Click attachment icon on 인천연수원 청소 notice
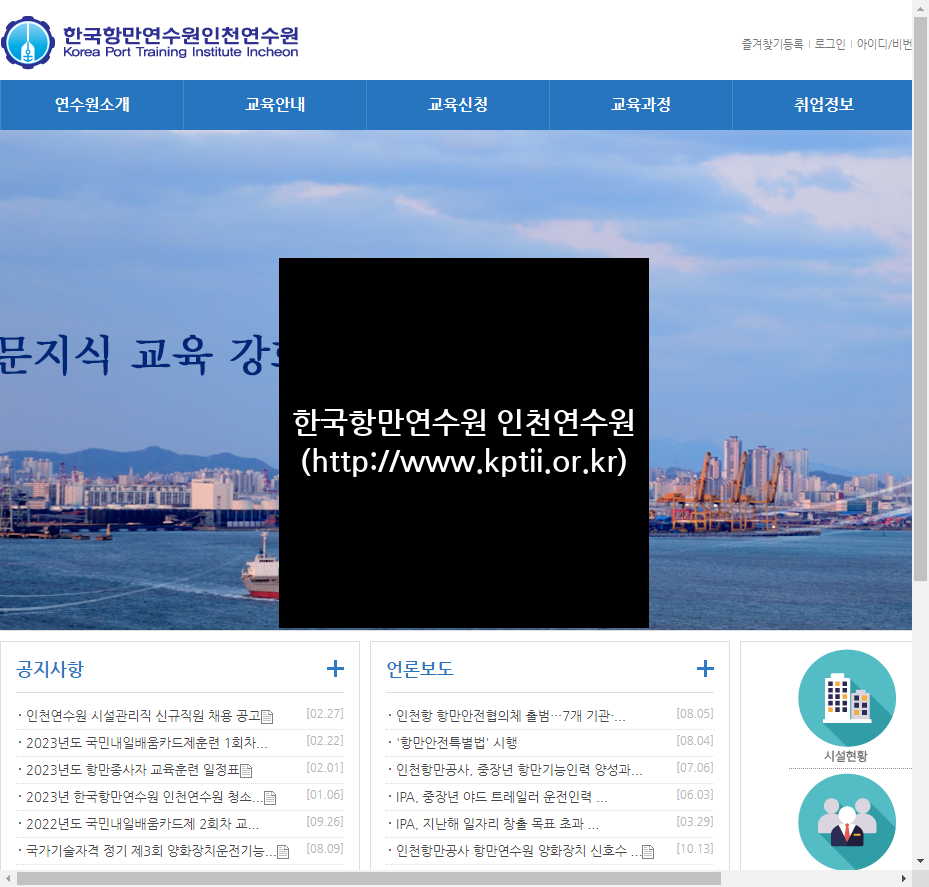Image resolution: width=929 pixels, height=887 pixels. click(270, 798)
